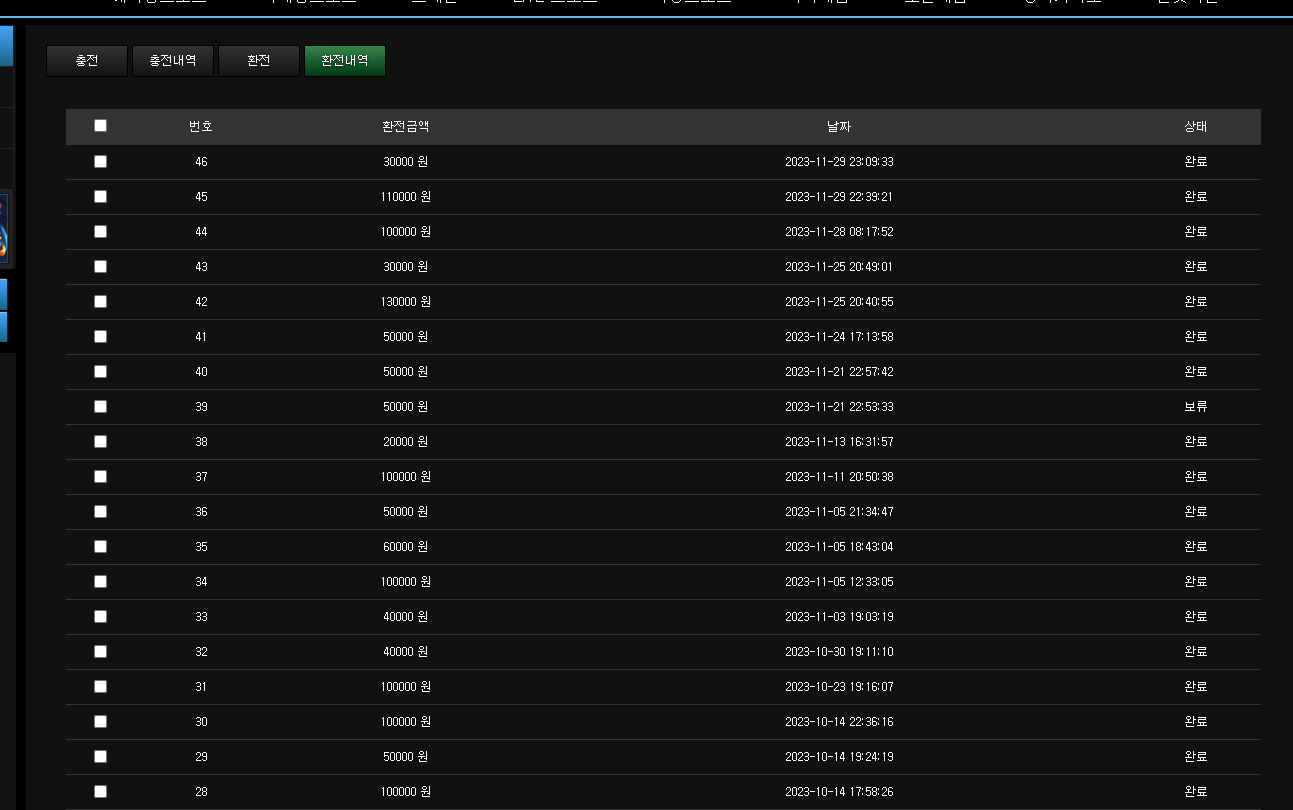Image resolution: width=1293 pixels, height=810 pixels.
Task: Click the 날짜 column header
Action: point(839,127)
